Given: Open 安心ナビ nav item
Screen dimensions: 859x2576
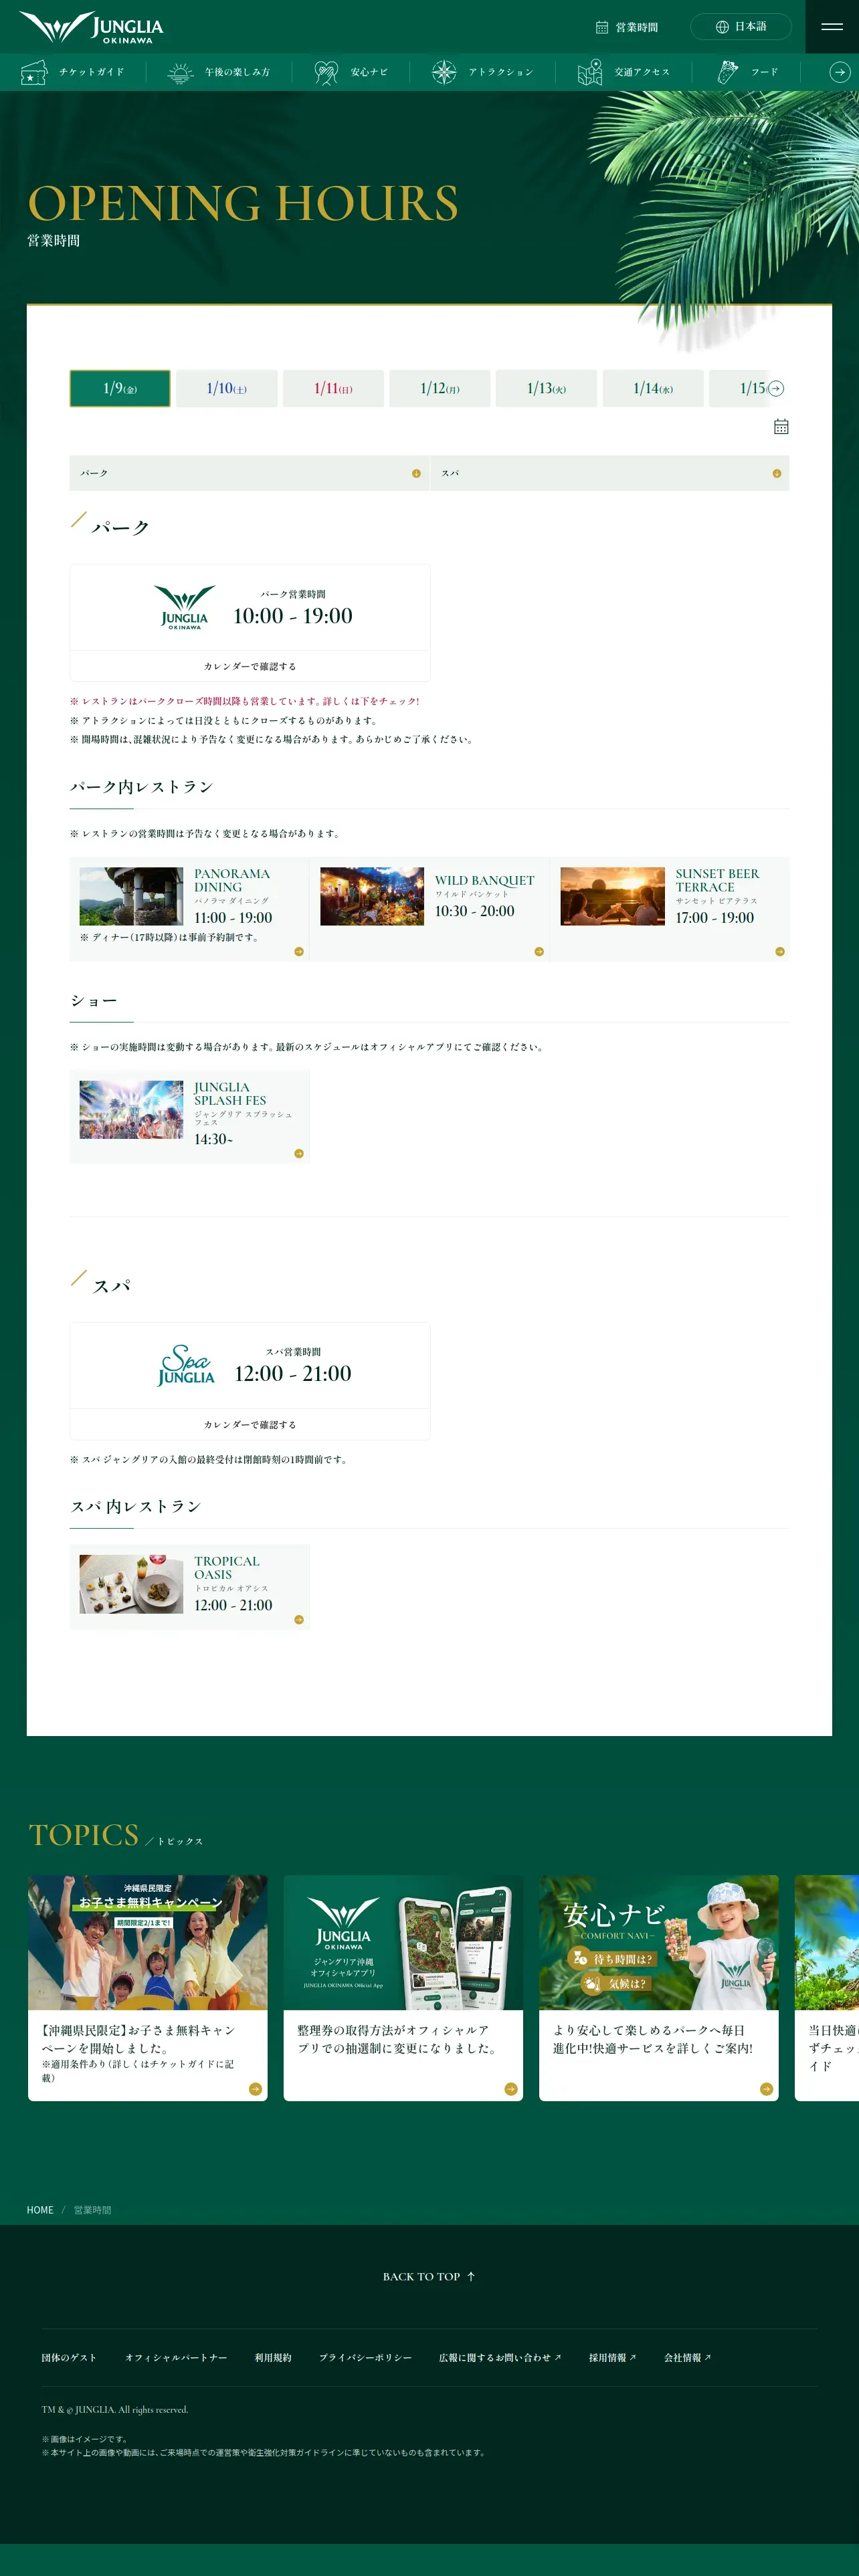Looking at the screenshot, I should 351,72.
